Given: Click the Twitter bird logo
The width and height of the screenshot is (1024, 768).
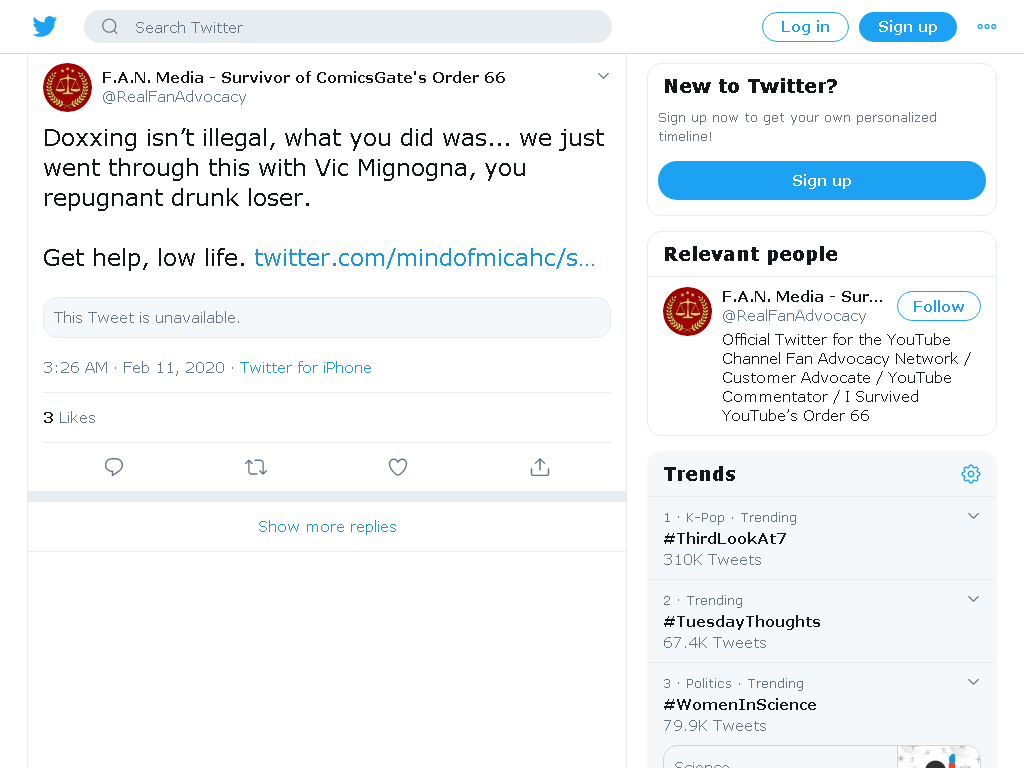Looking at the screenshot, I should point(44,27).
